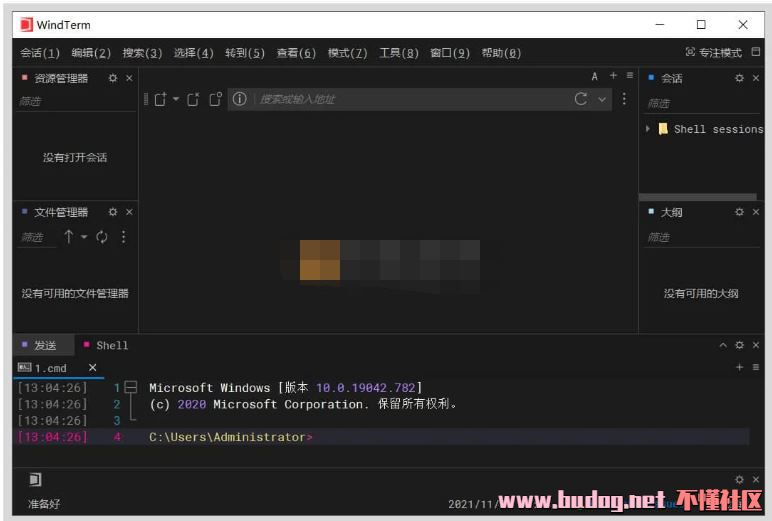Collapse the bottom panel with the up chevron
The image size is (772, 521).
coord(723,345)
